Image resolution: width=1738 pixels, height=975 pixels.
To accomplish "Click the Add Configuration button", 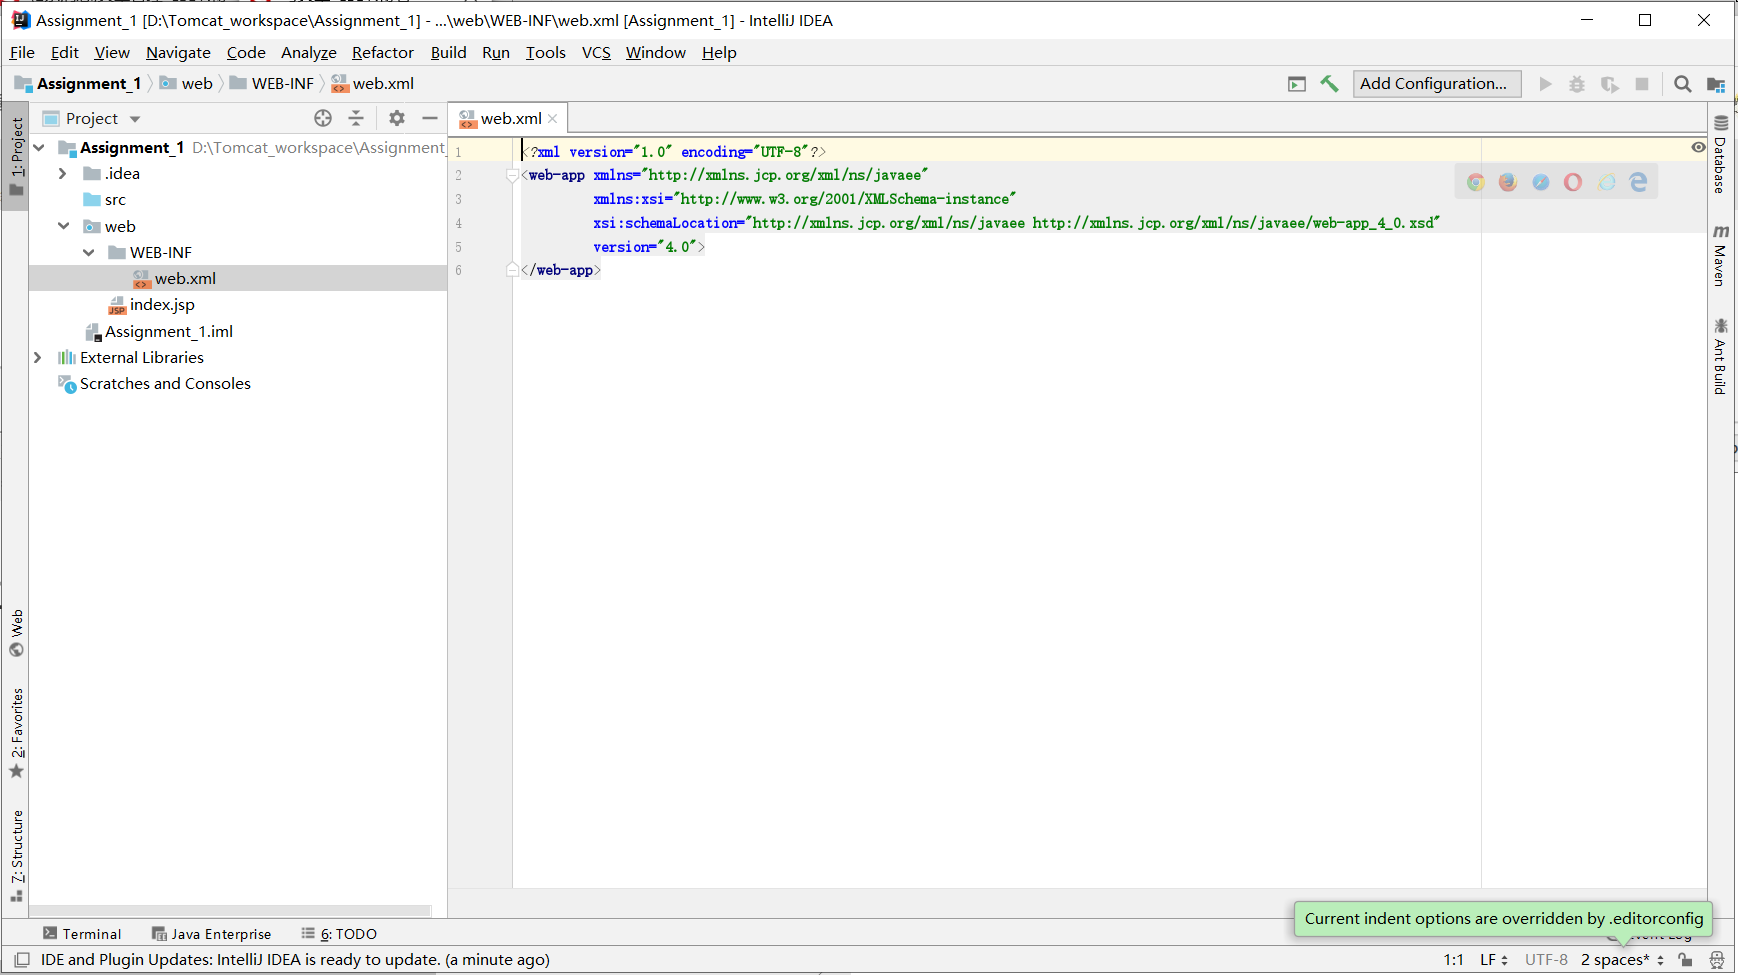I will pos(1436,83).
